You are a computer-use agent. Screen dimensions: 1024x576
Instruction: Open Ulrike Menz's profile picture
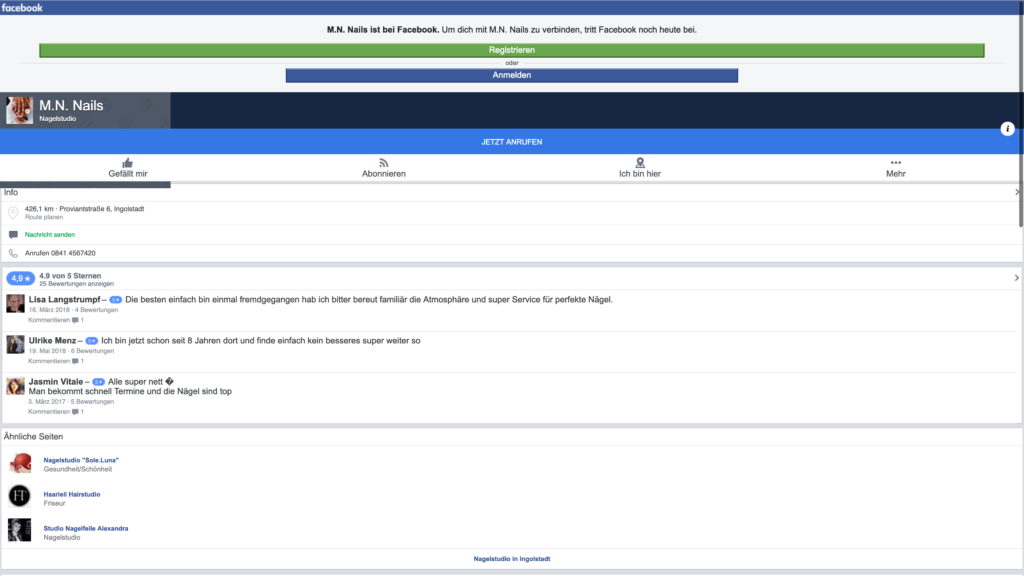click(x=16, y=344)
